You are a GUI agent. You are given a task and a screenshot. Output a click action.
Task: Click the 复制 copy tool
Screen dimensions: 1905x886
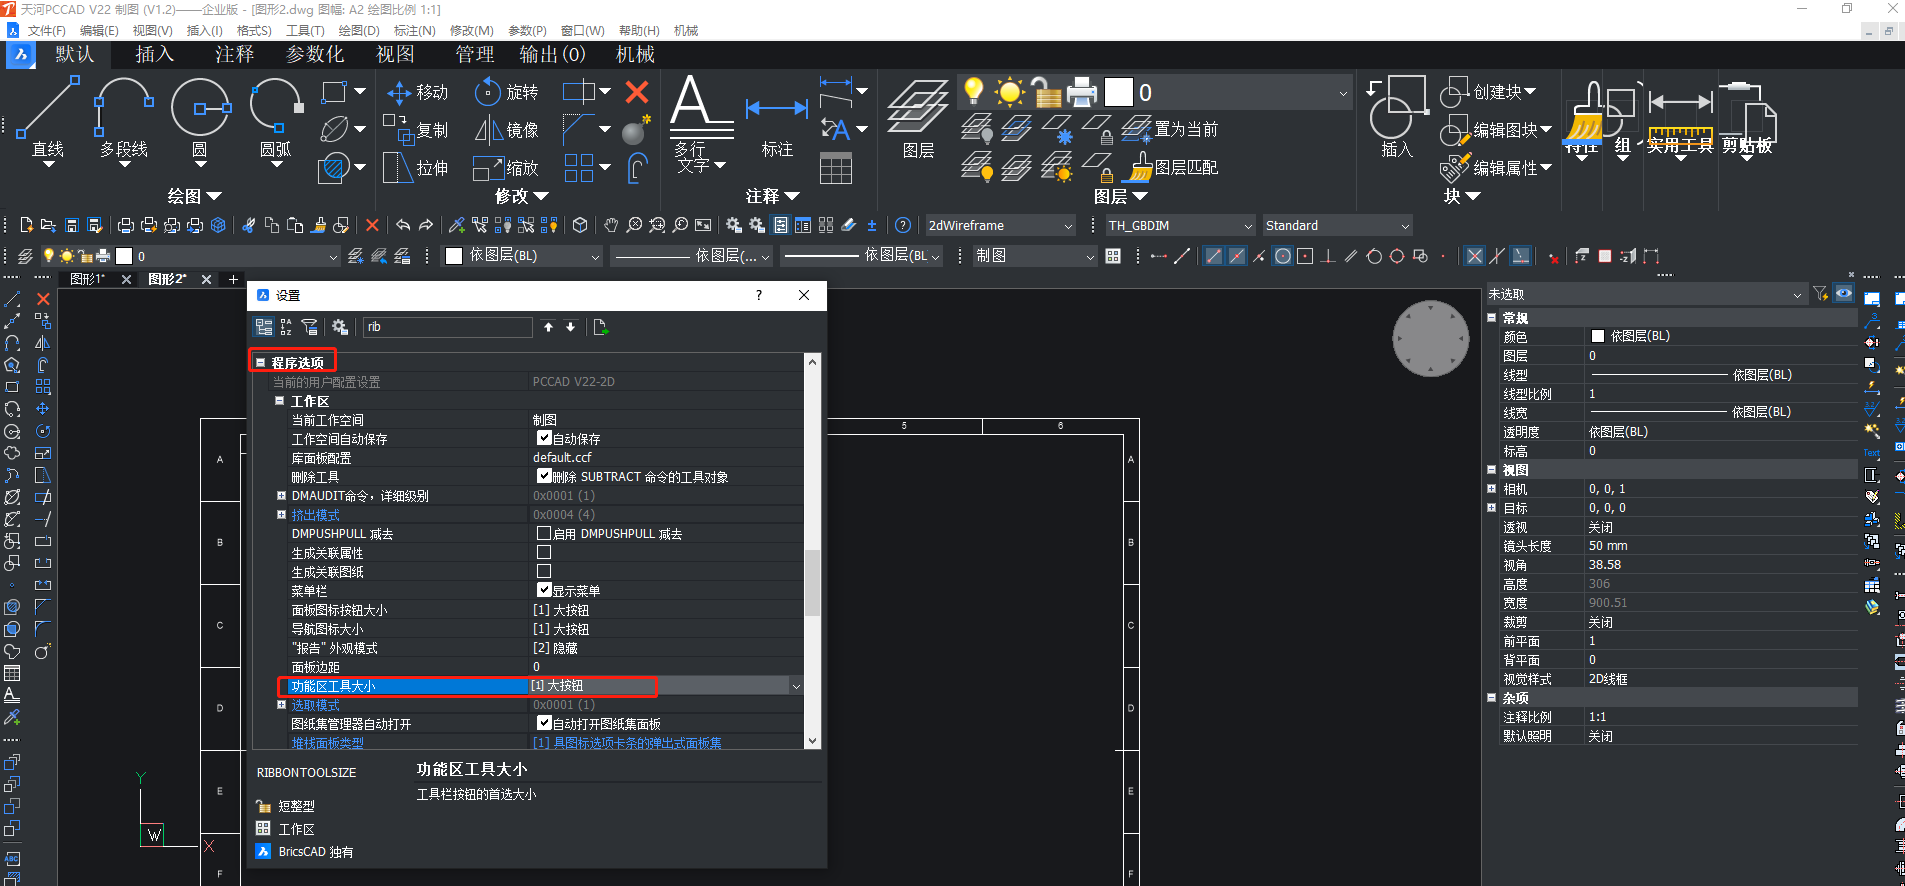pos(417,130)
